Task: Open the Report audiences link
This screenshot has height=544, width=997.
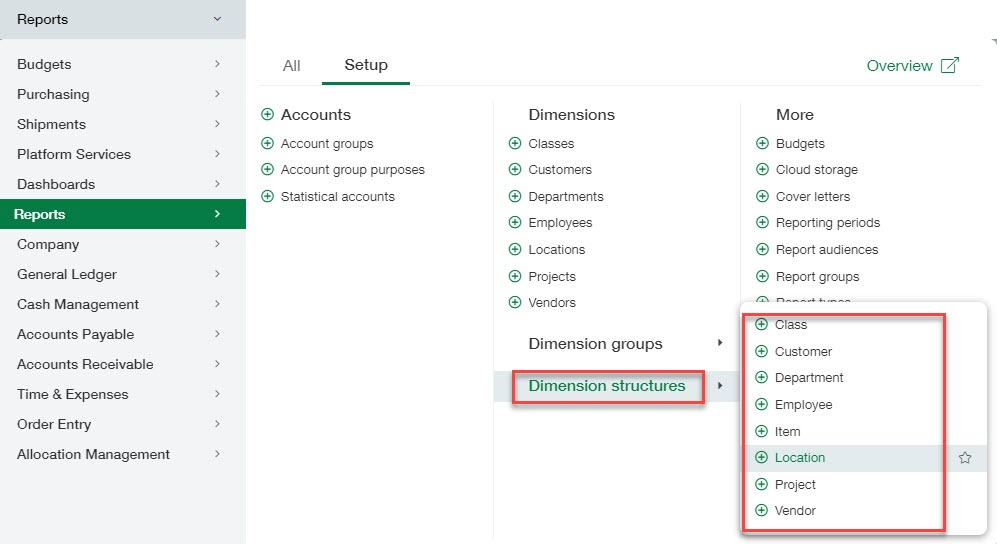Action: coord(826,250)
